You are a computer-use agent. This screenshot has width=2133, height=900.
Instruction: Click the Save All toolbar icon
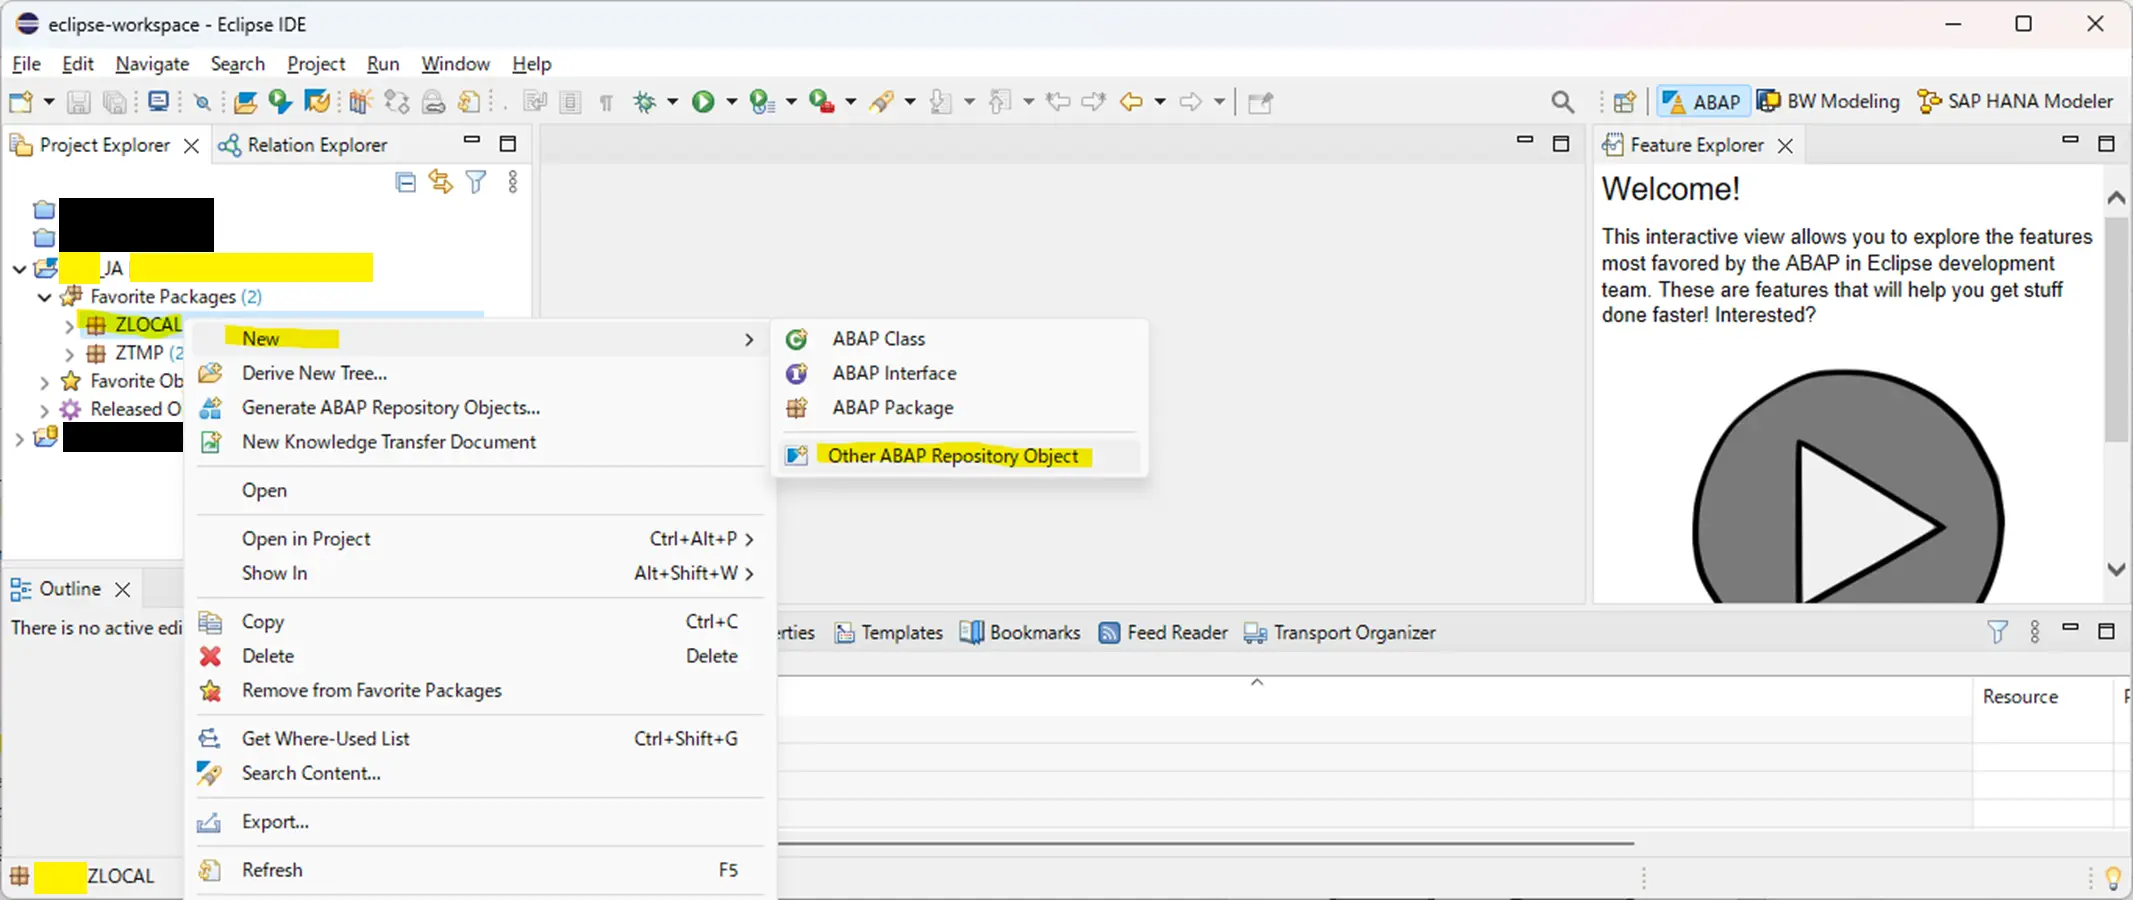[115, 102]
